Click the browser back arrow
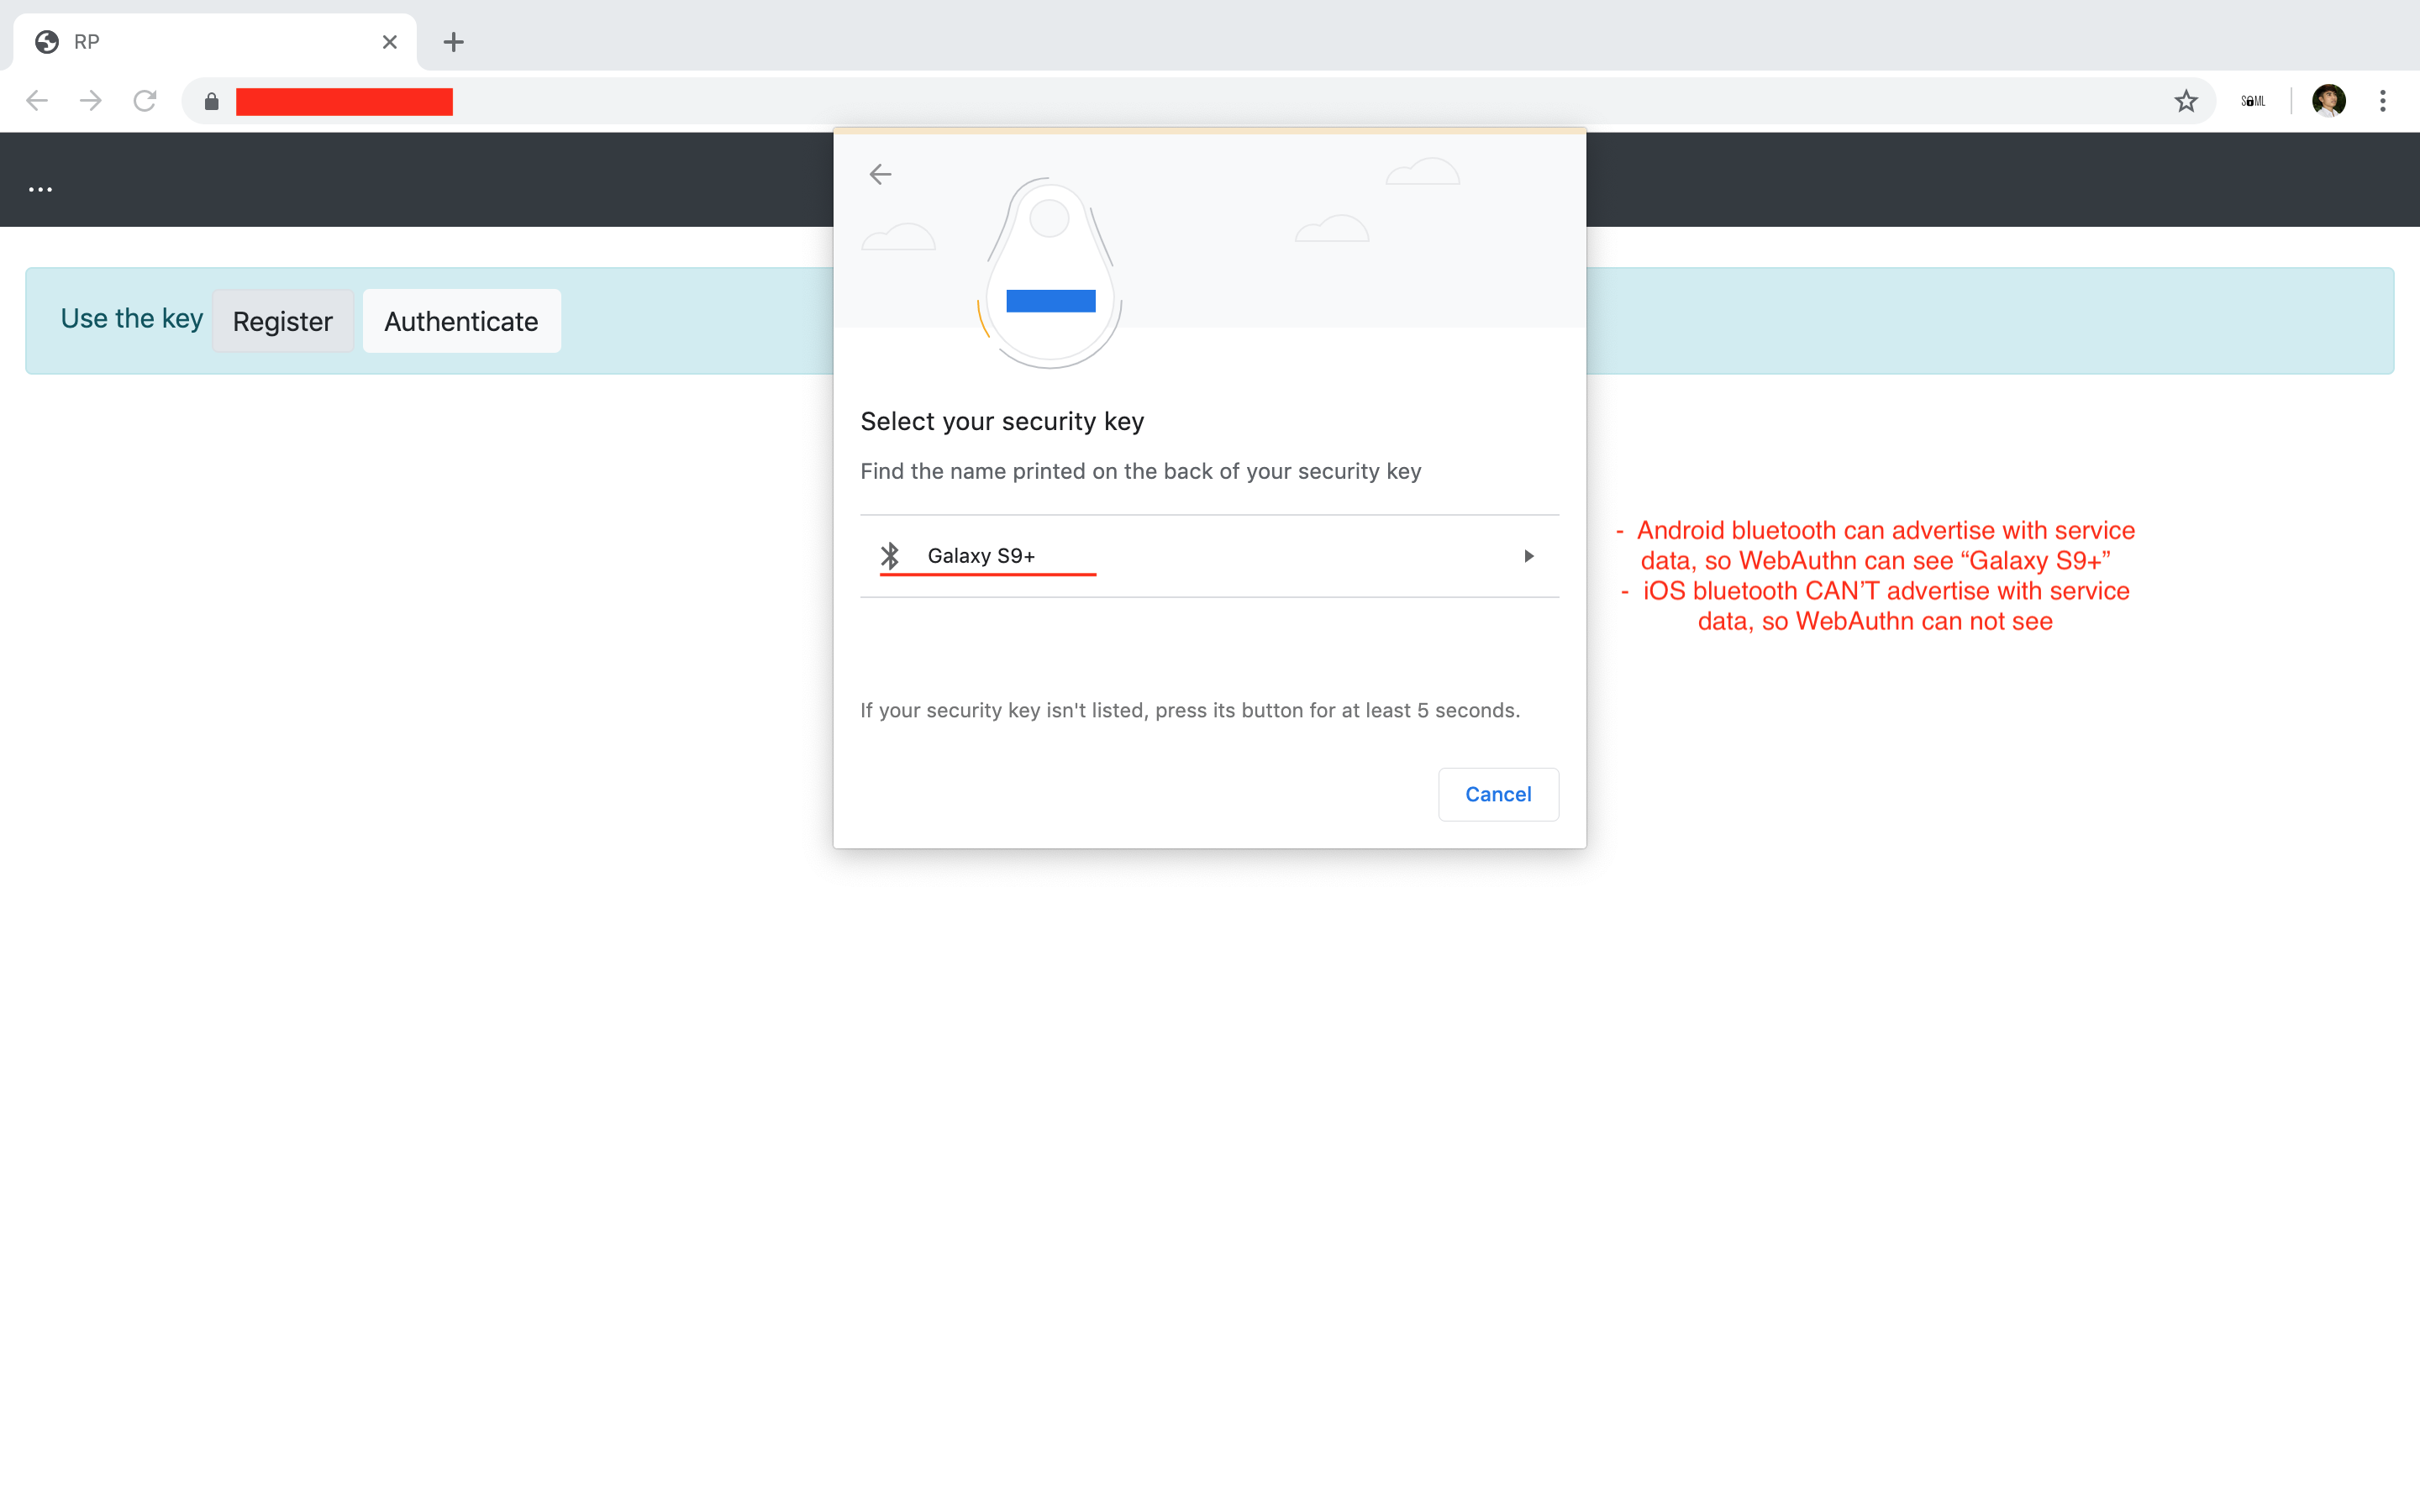 pyautogui.click(x=37, y=101)
